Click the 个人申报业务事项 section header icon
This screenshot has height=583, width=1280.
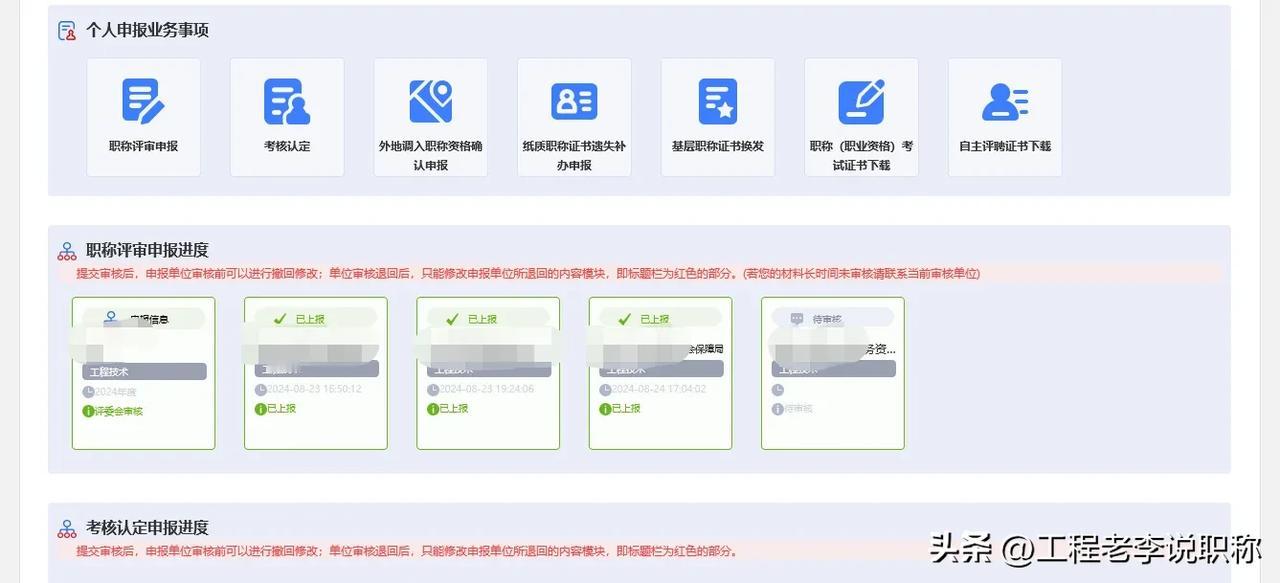coord(67,31)
